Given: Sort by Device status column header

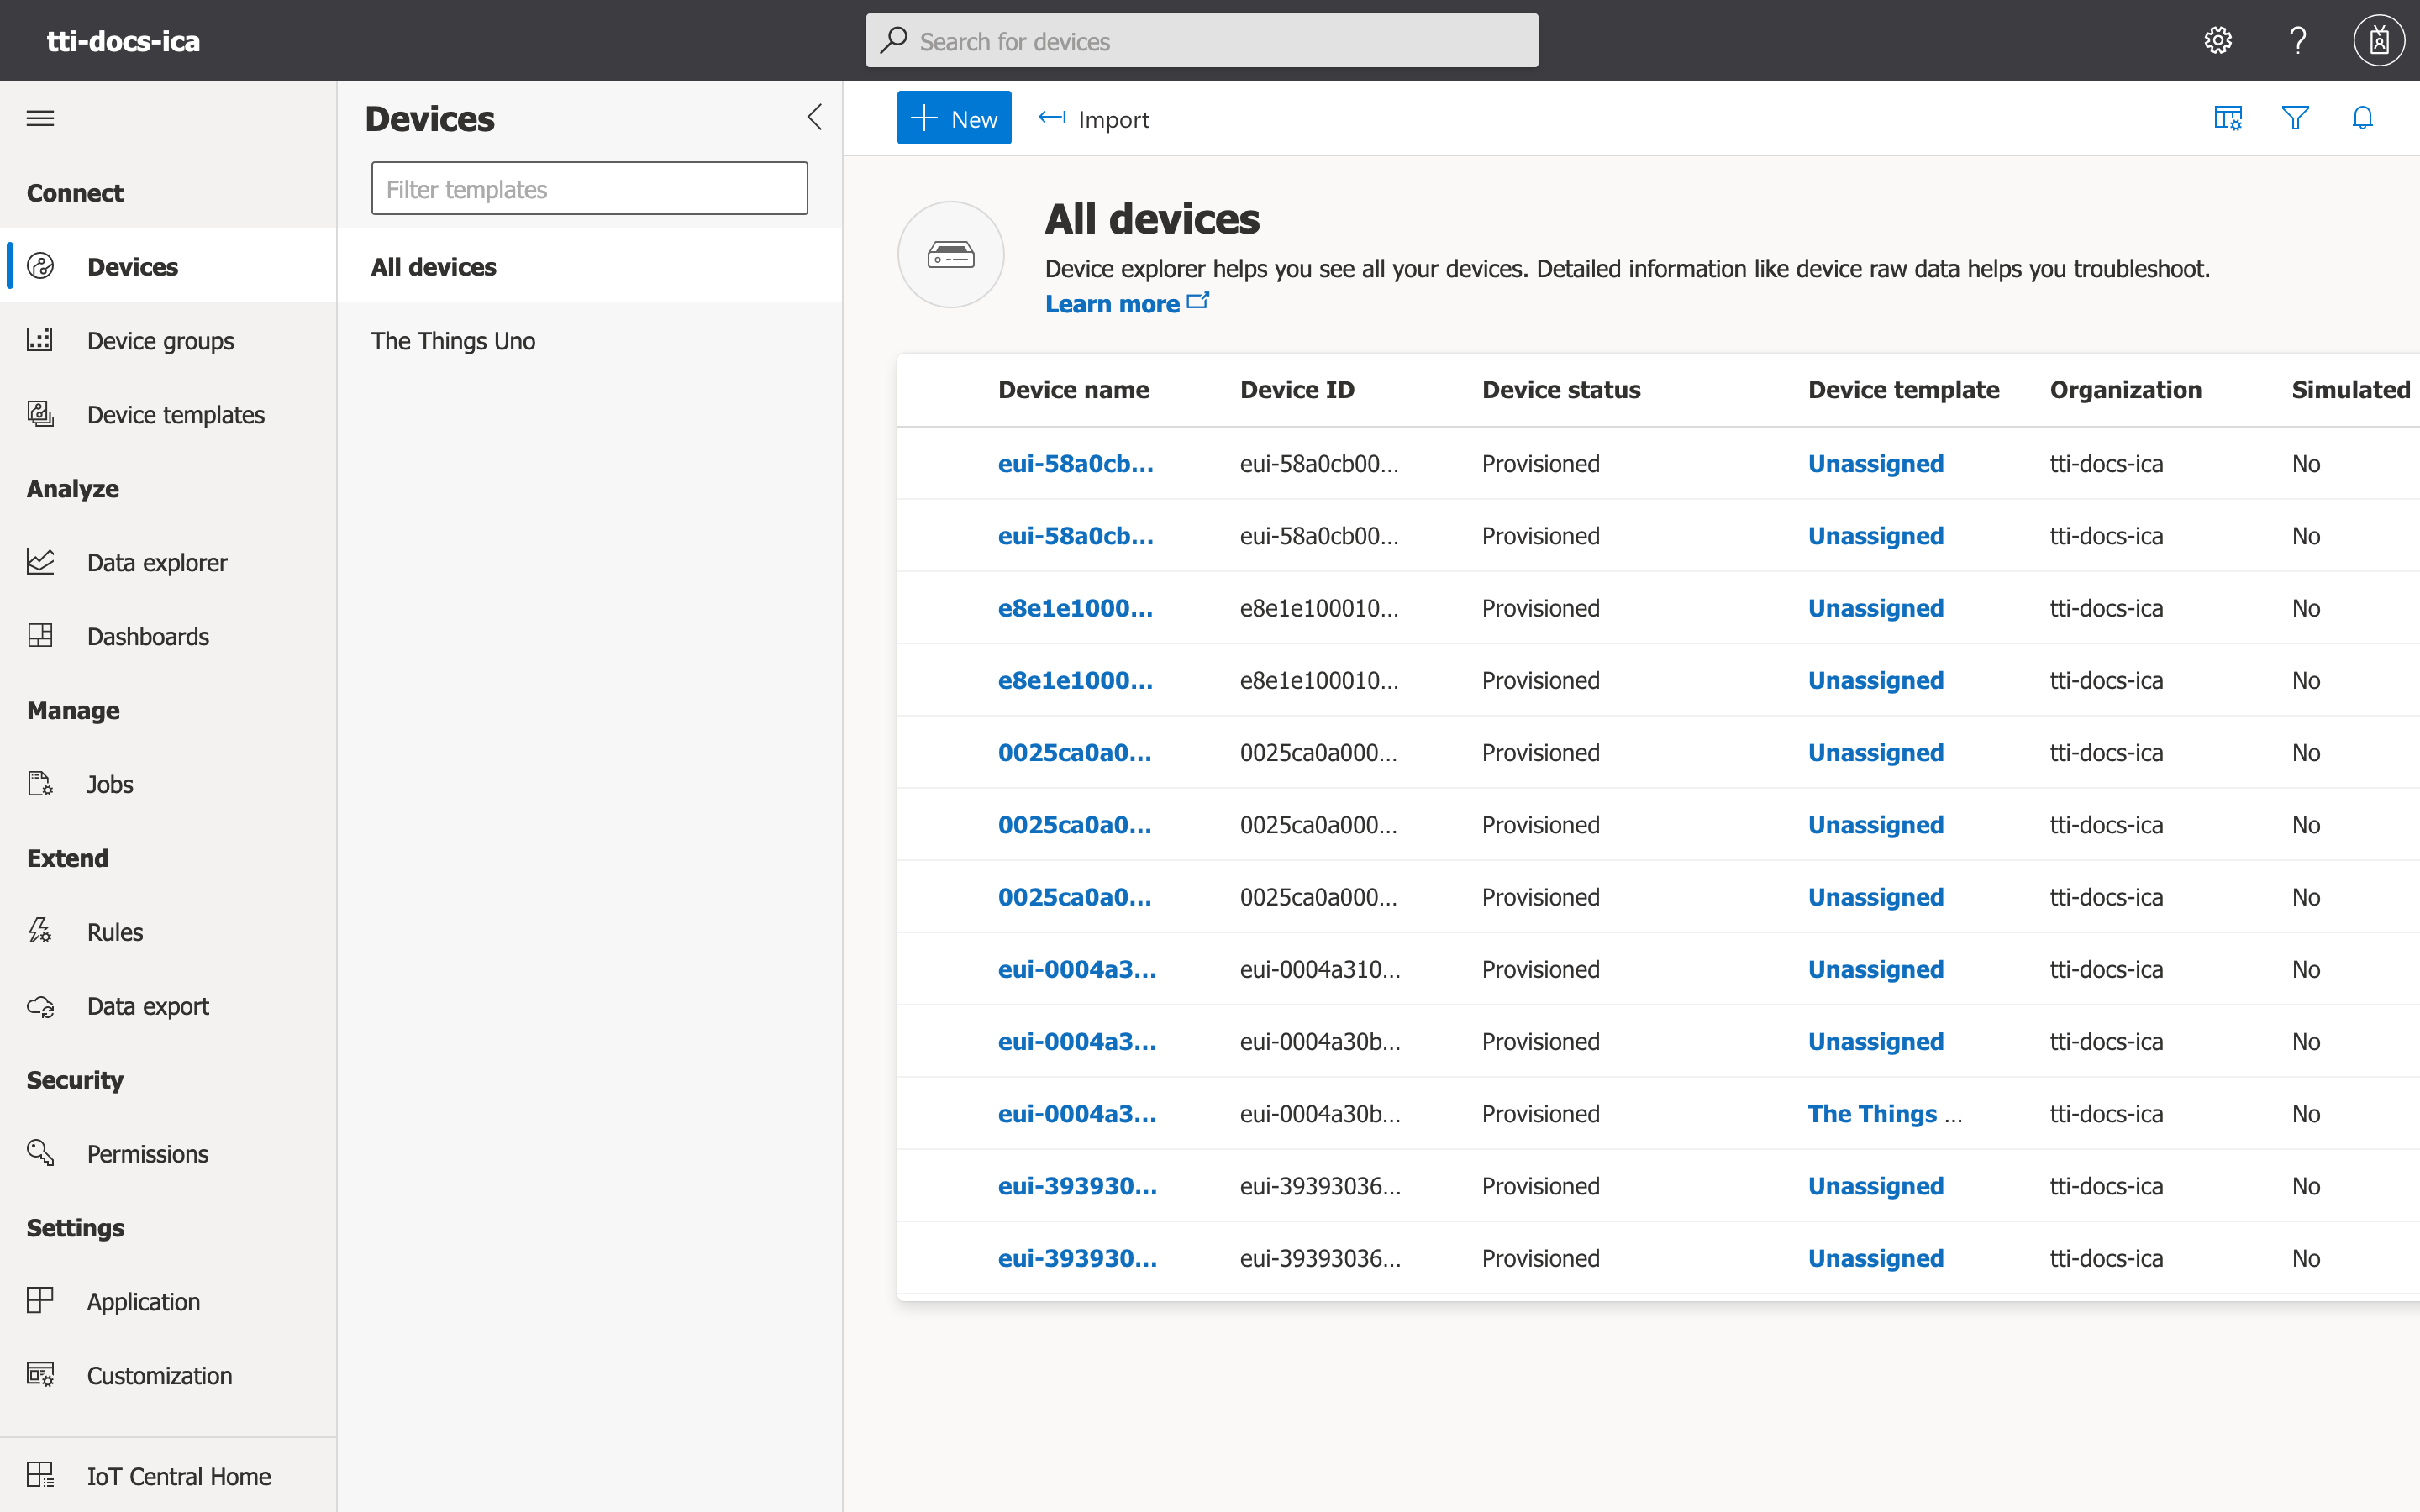Looking at the screenshot, I should 1560,390.
